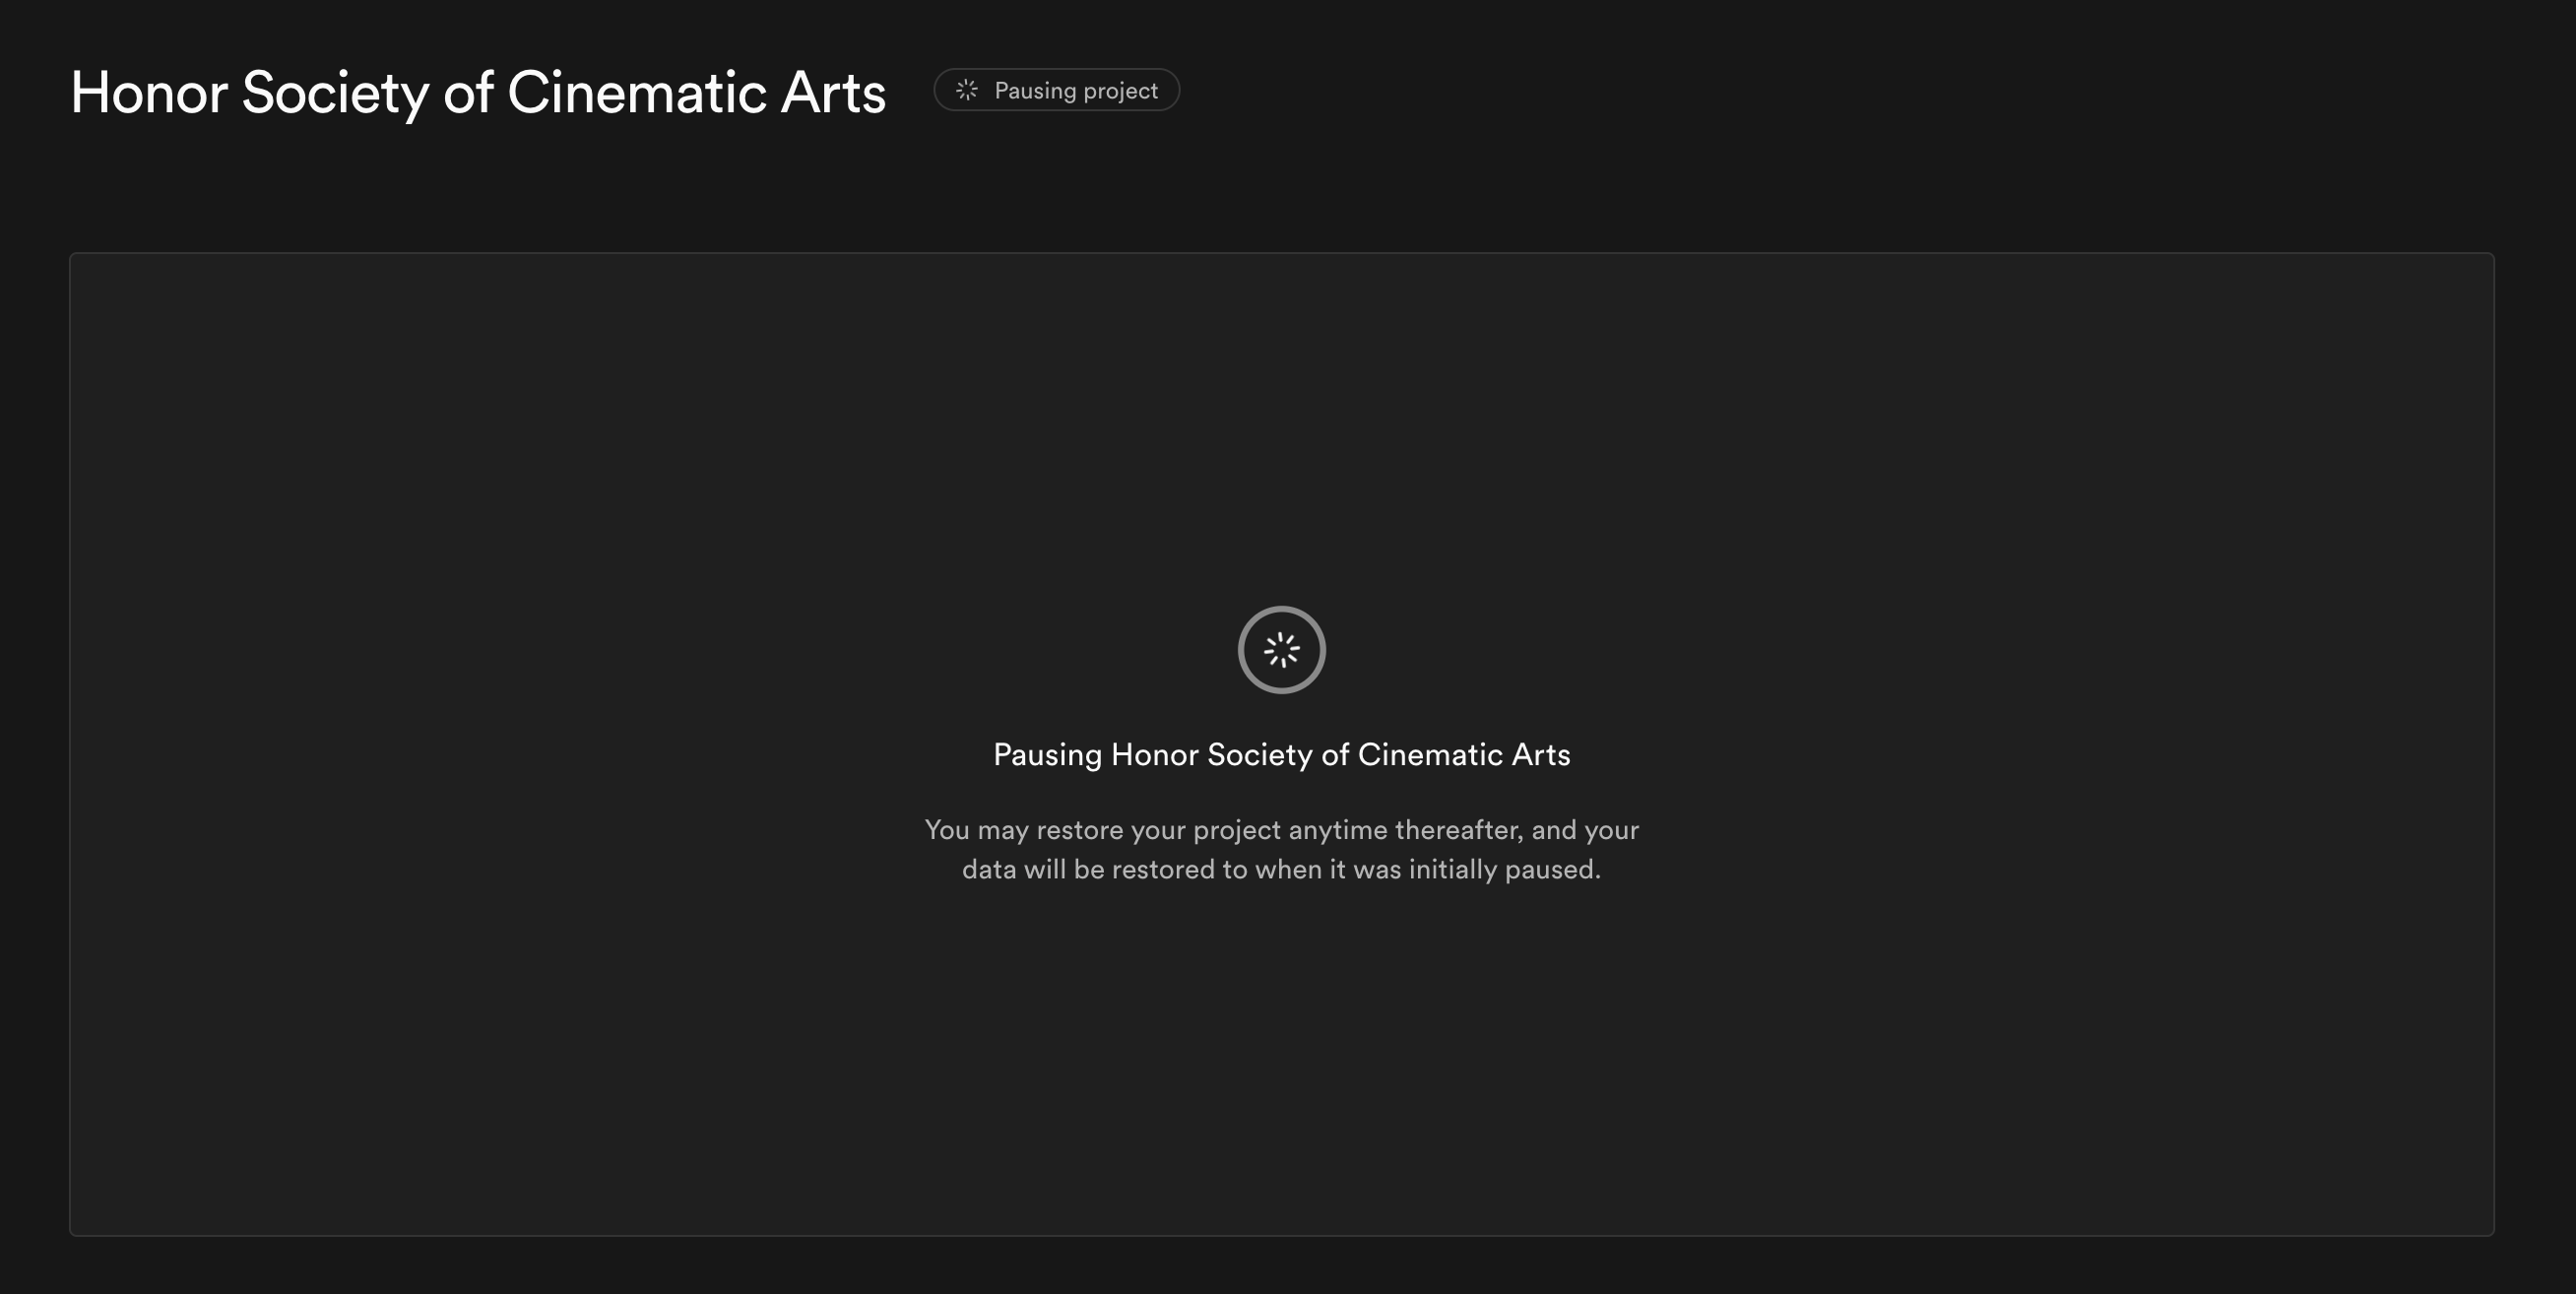Click the large circular loading spinner
Screen dimensions: 2576x1294
1281,650
